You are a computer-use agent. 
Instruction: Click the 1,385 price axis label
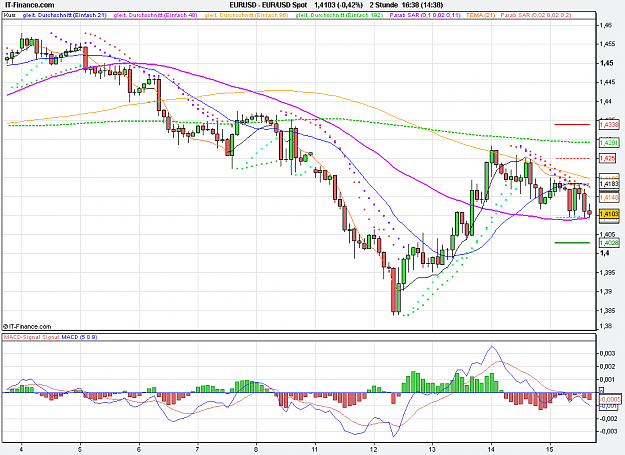(608, 310)
